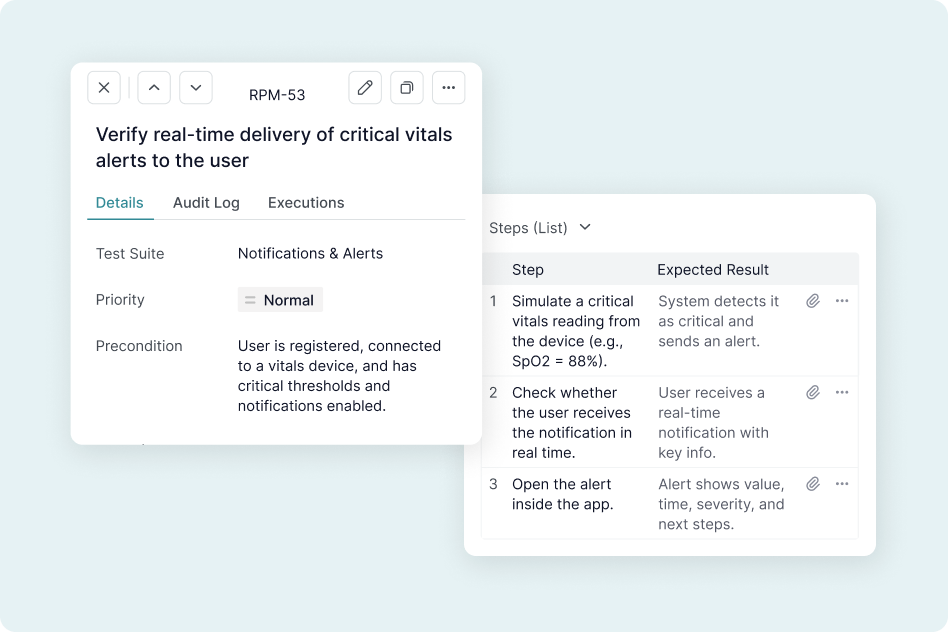The width and height of the screenshot is (948, 632).
Task: Close the RPM-53 test case panel
Action: [104, 88]
